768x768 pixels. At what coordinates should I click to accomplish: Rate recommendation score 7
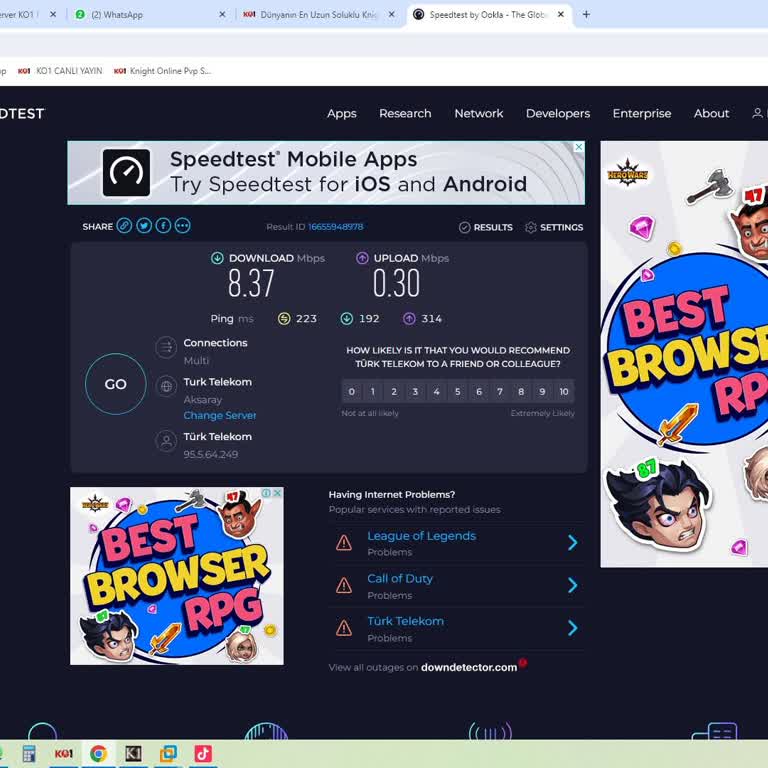500,391
